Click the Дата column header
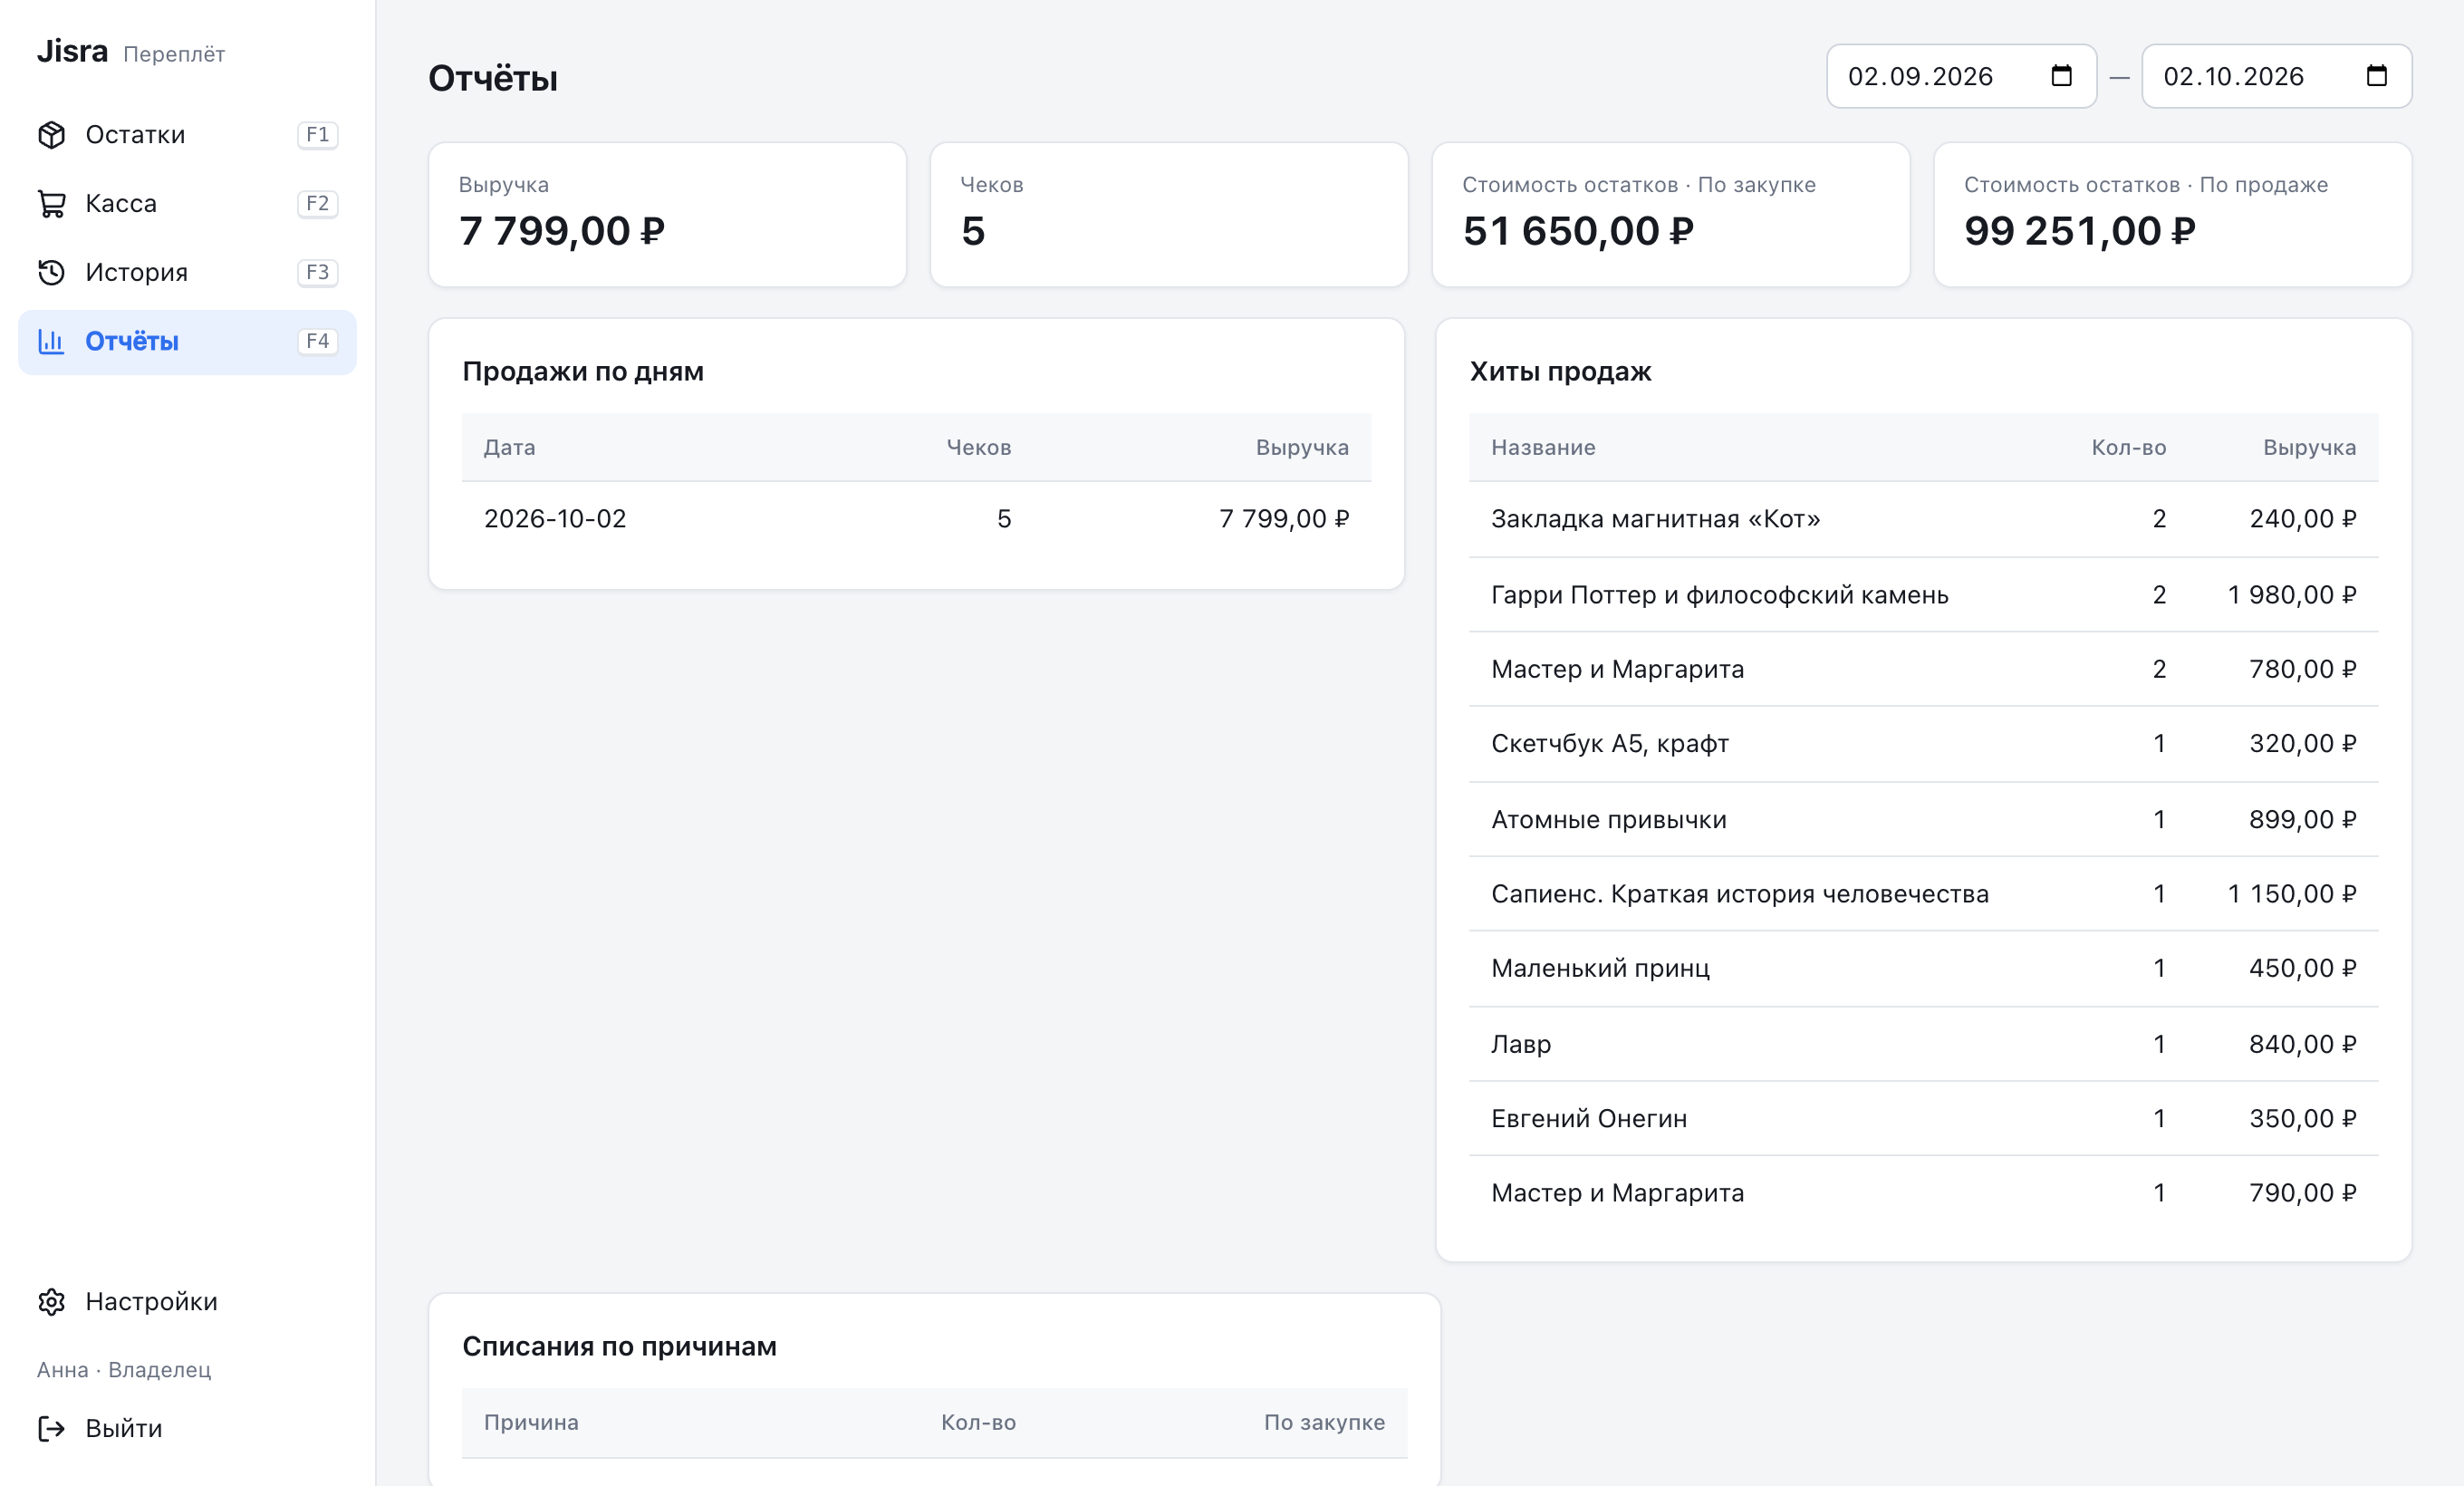2464x1486 pixels. (x=509, y=447)
